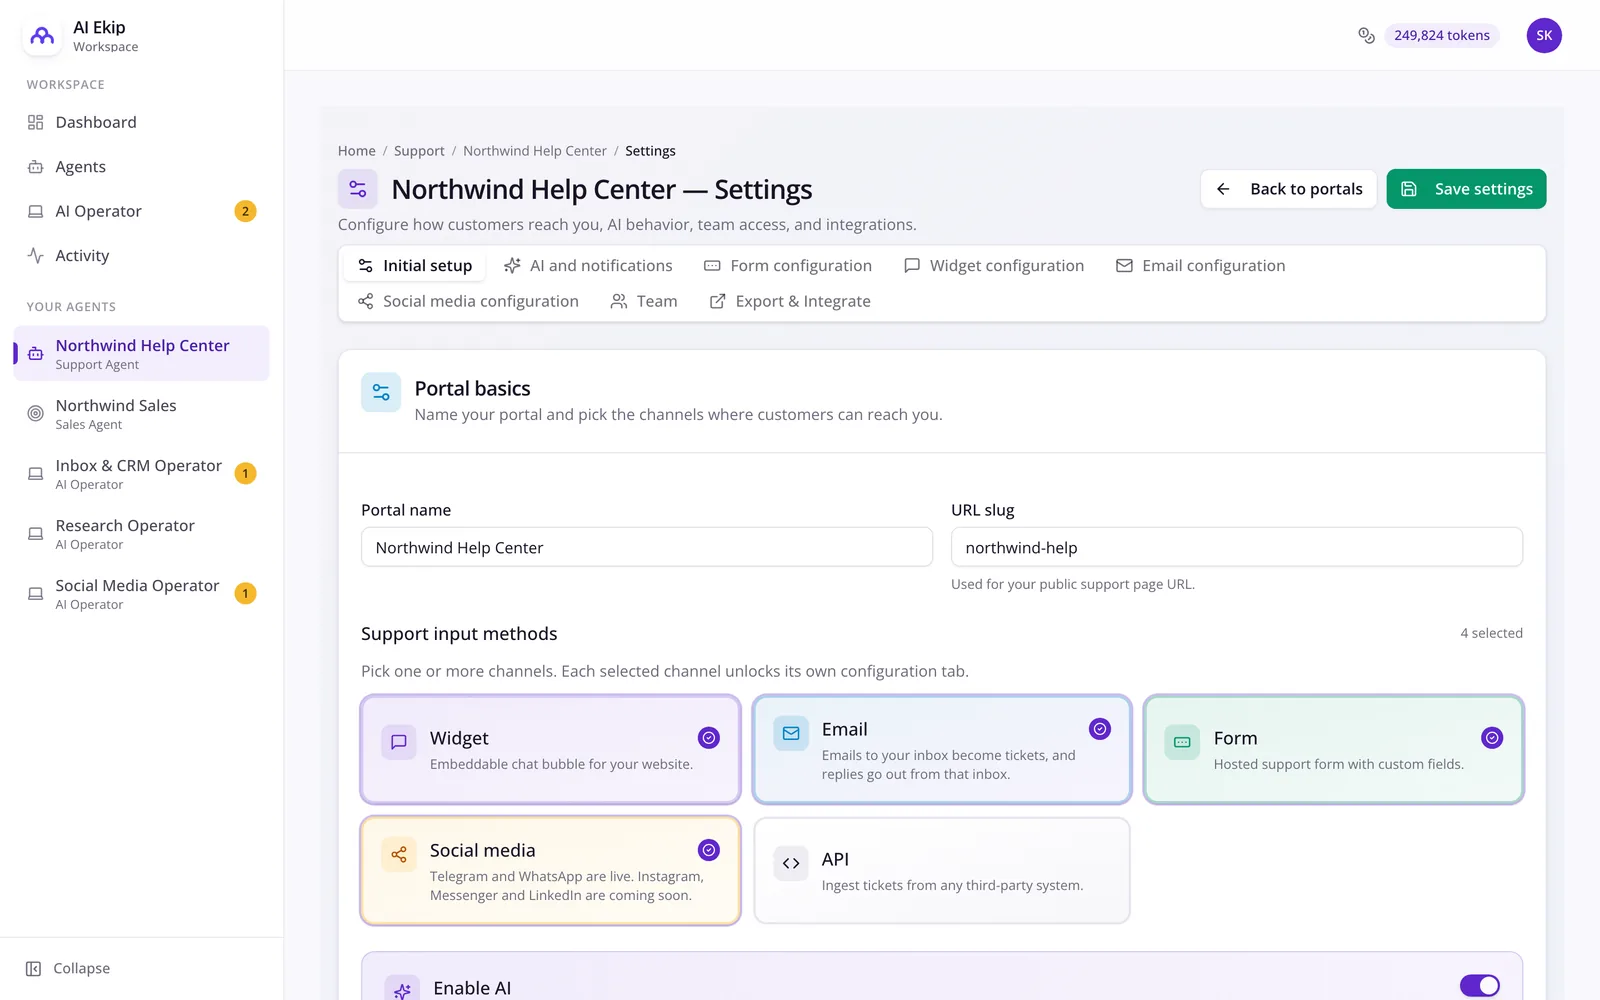Open the SK user avatar

click(1544, 36)
